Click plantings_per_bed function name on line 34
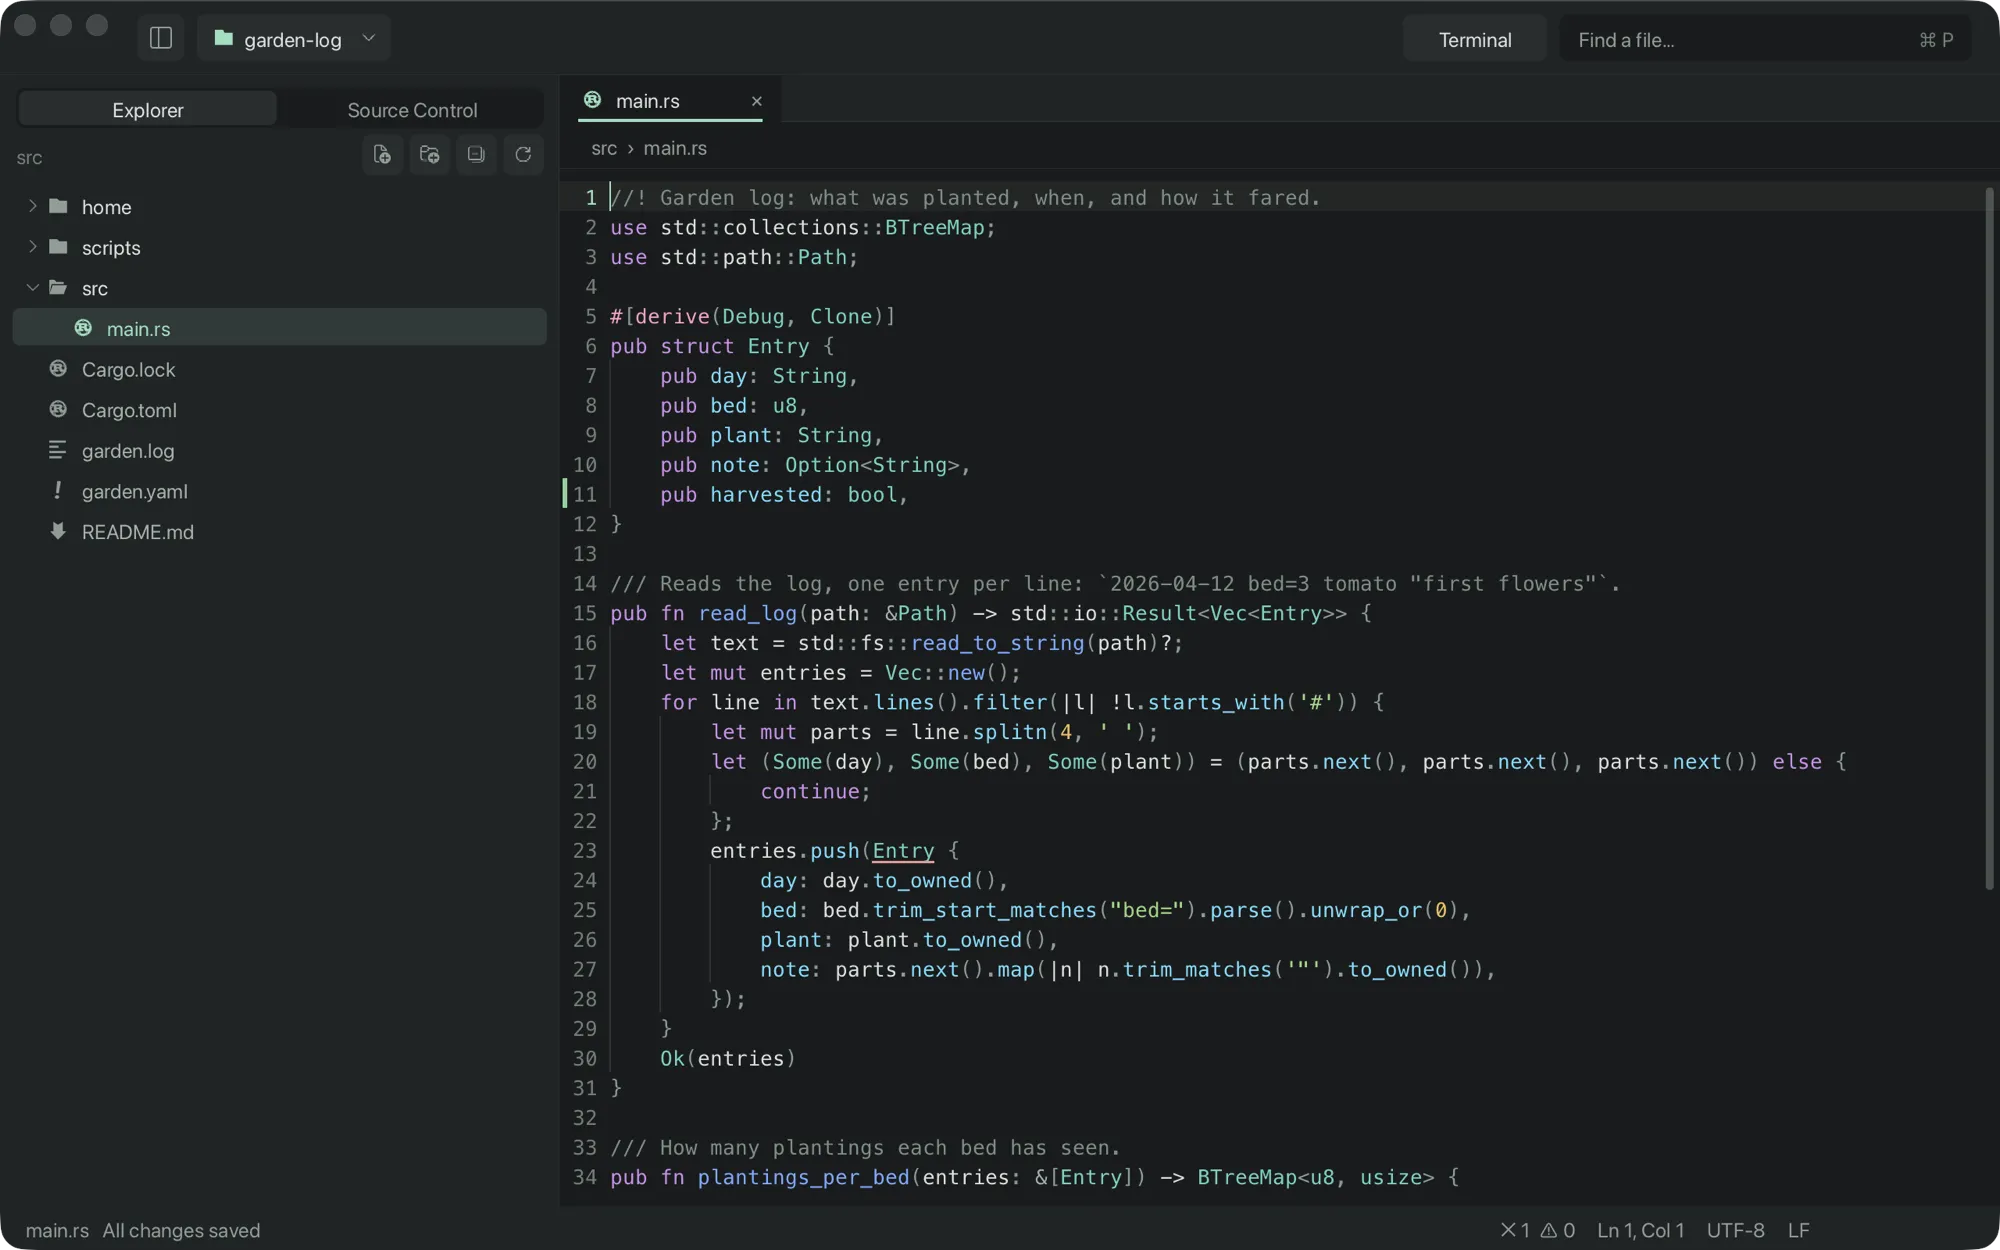The width and height of the screenshot is (2000, 1250). coord(804,1177)
